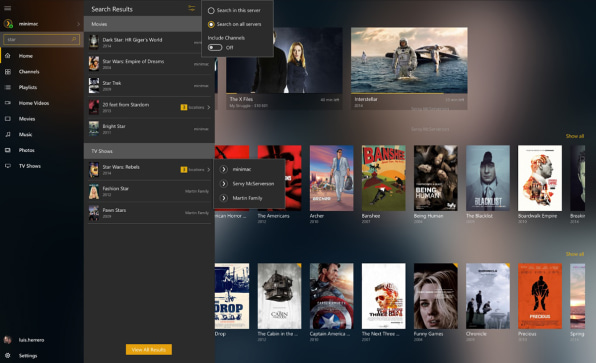Click the Movies film icon

[8, 119]
